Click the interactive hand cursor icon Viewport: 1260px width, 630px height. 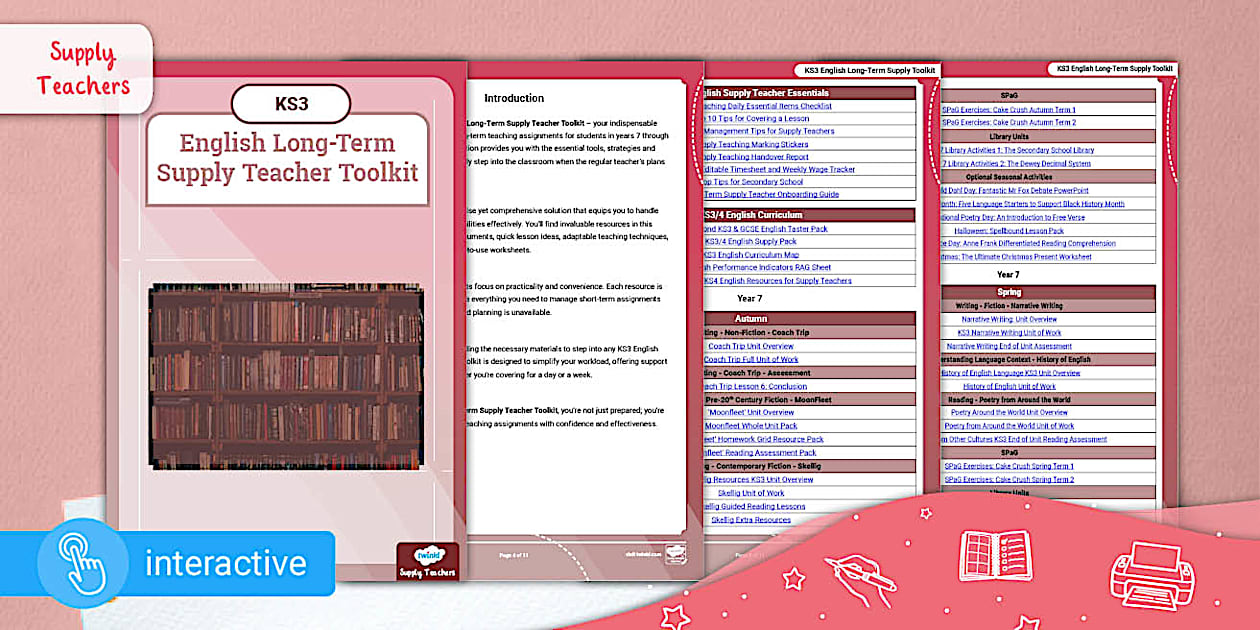(x=84, y=562)
